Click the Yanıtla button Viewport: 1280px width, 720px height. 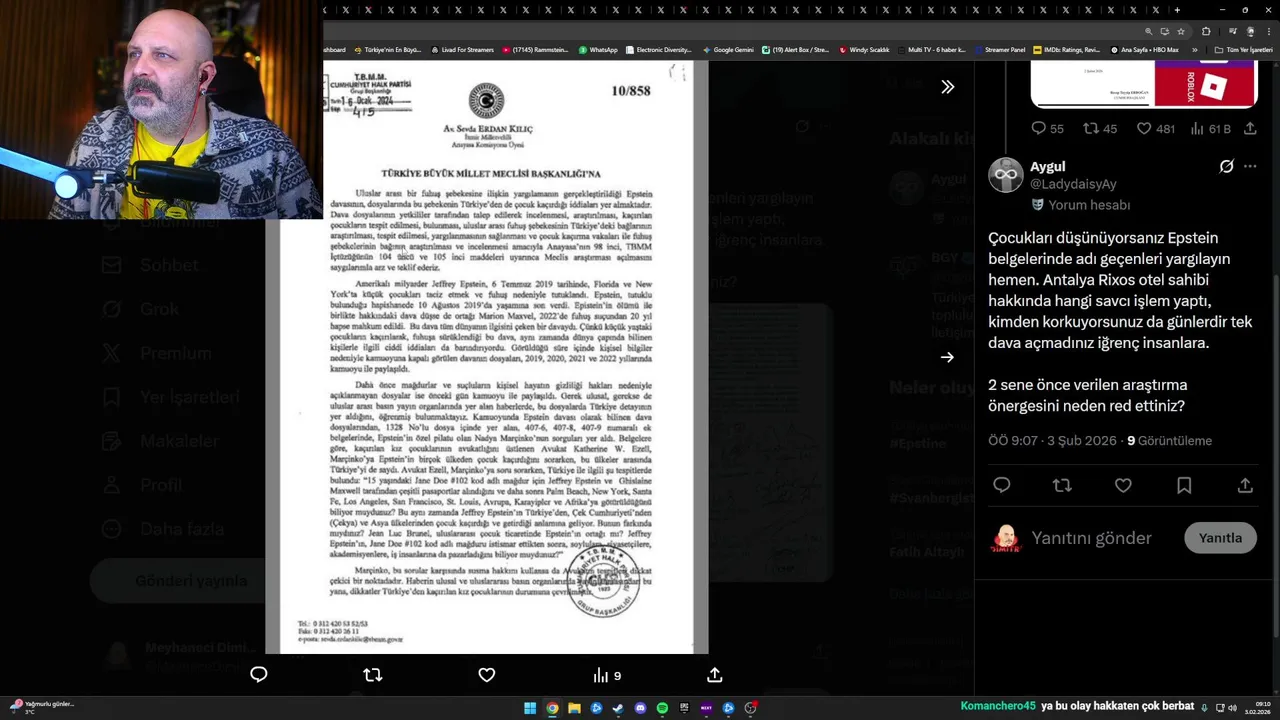(1220, 538)
